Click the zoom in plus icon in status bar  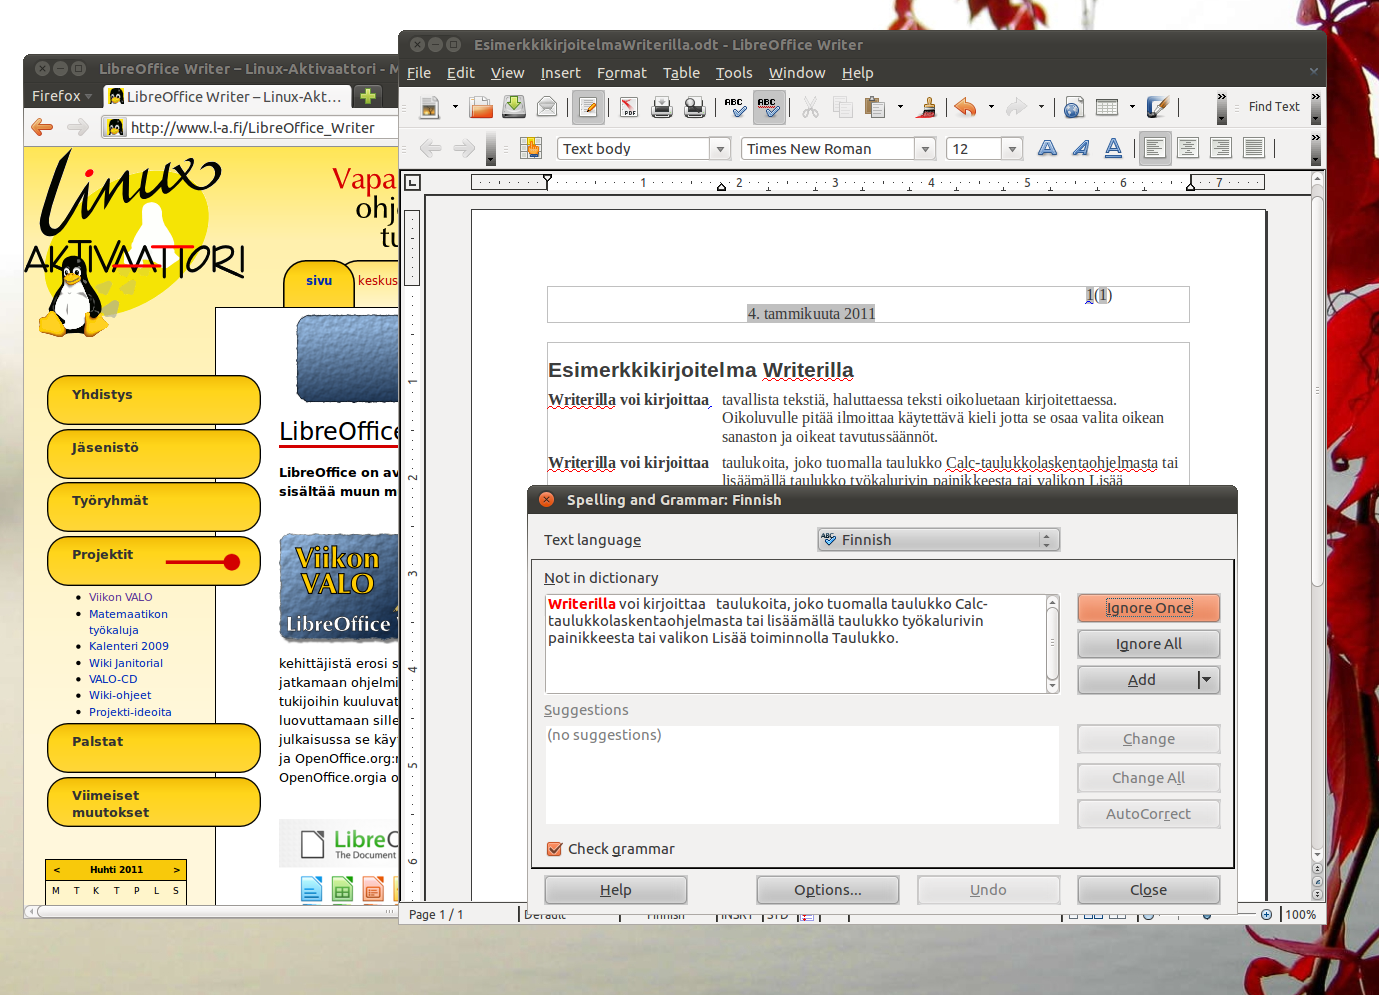tap(1267, 914)
